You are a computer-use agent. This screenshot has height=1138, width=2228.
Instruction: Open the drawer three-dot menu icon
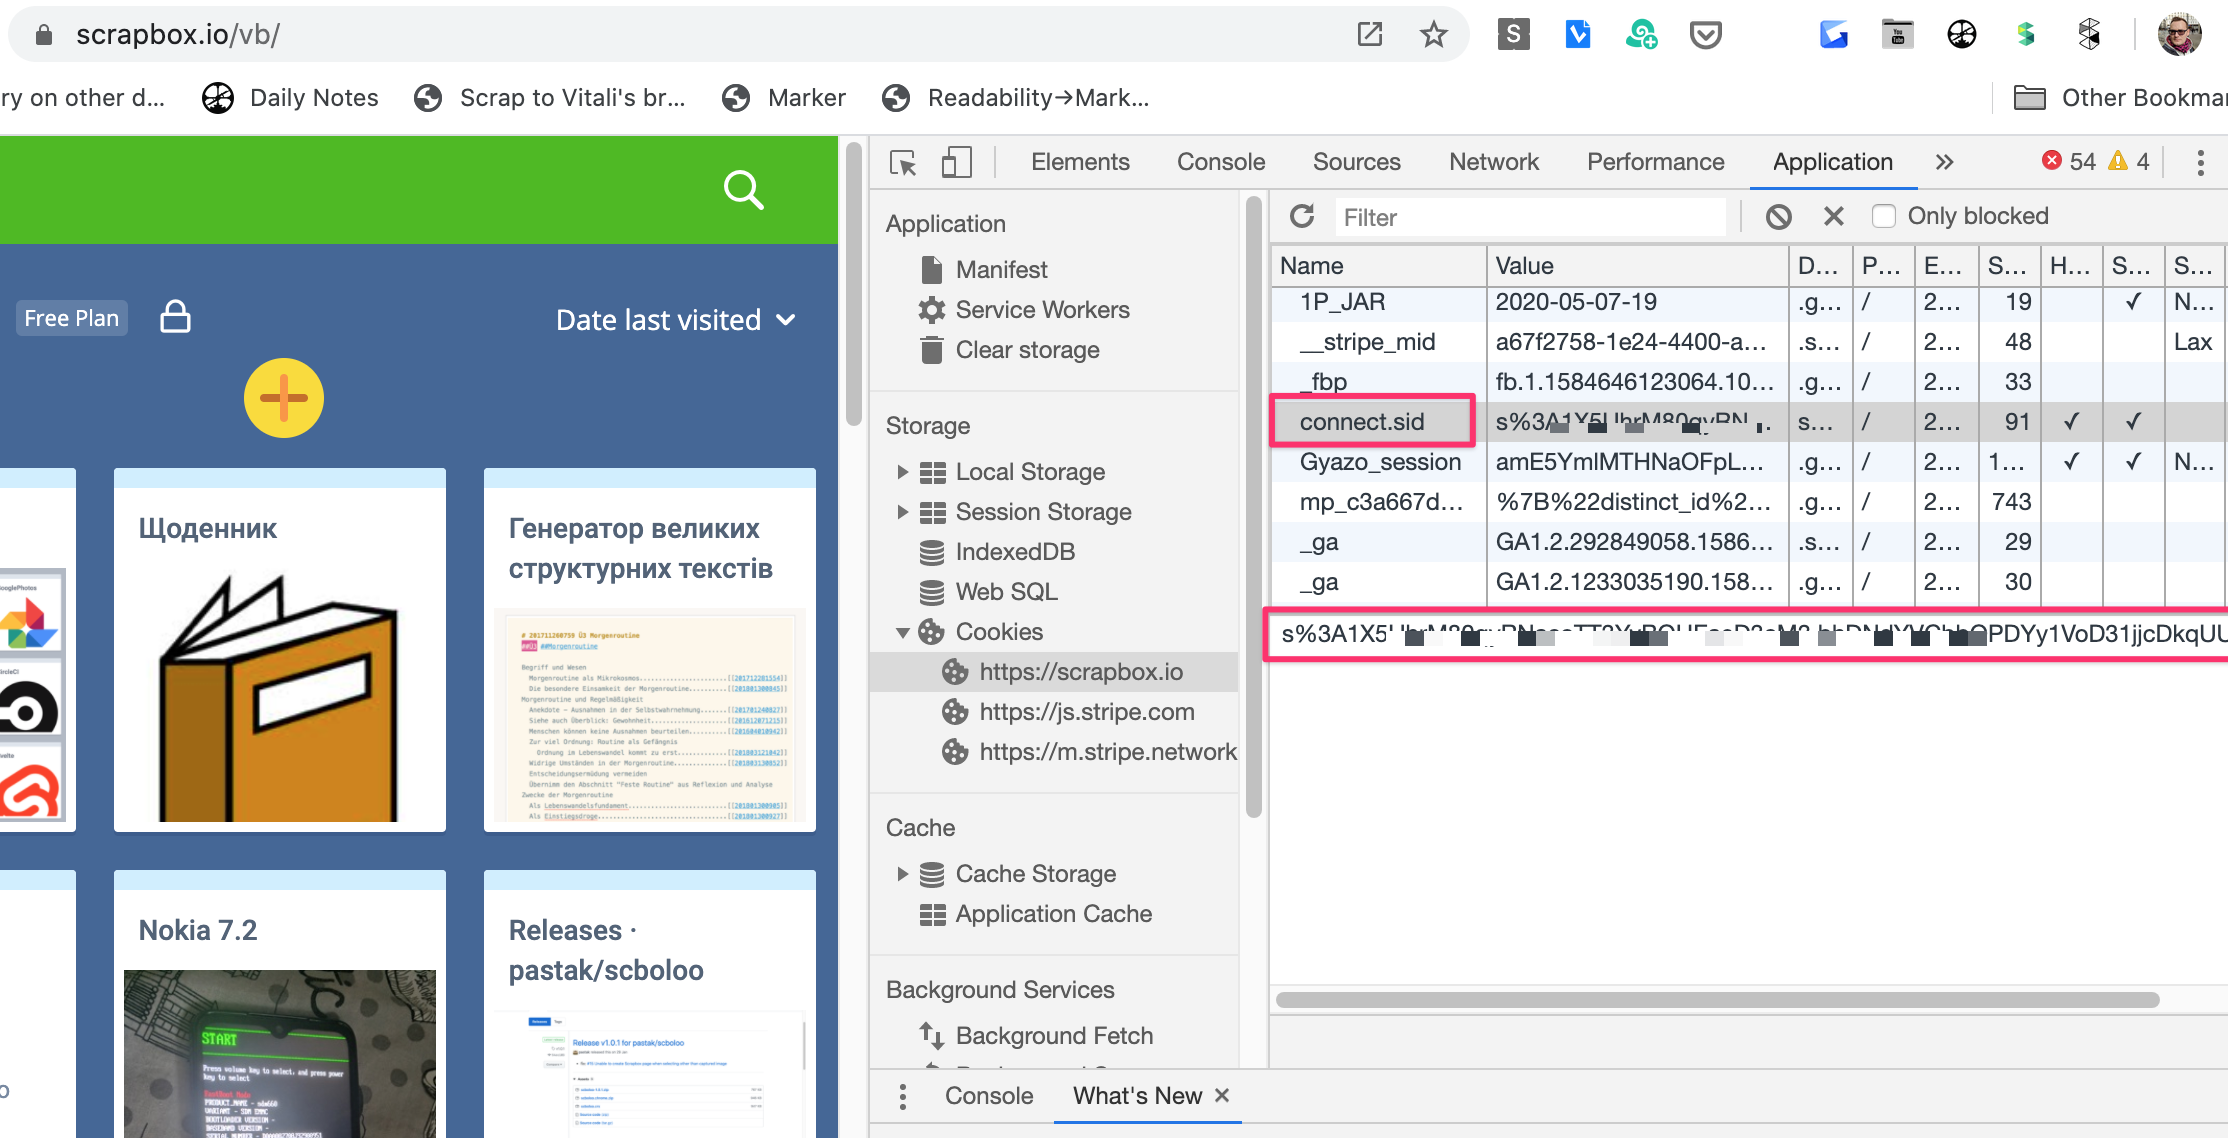pyautogui.click(x=903, y=1097)
